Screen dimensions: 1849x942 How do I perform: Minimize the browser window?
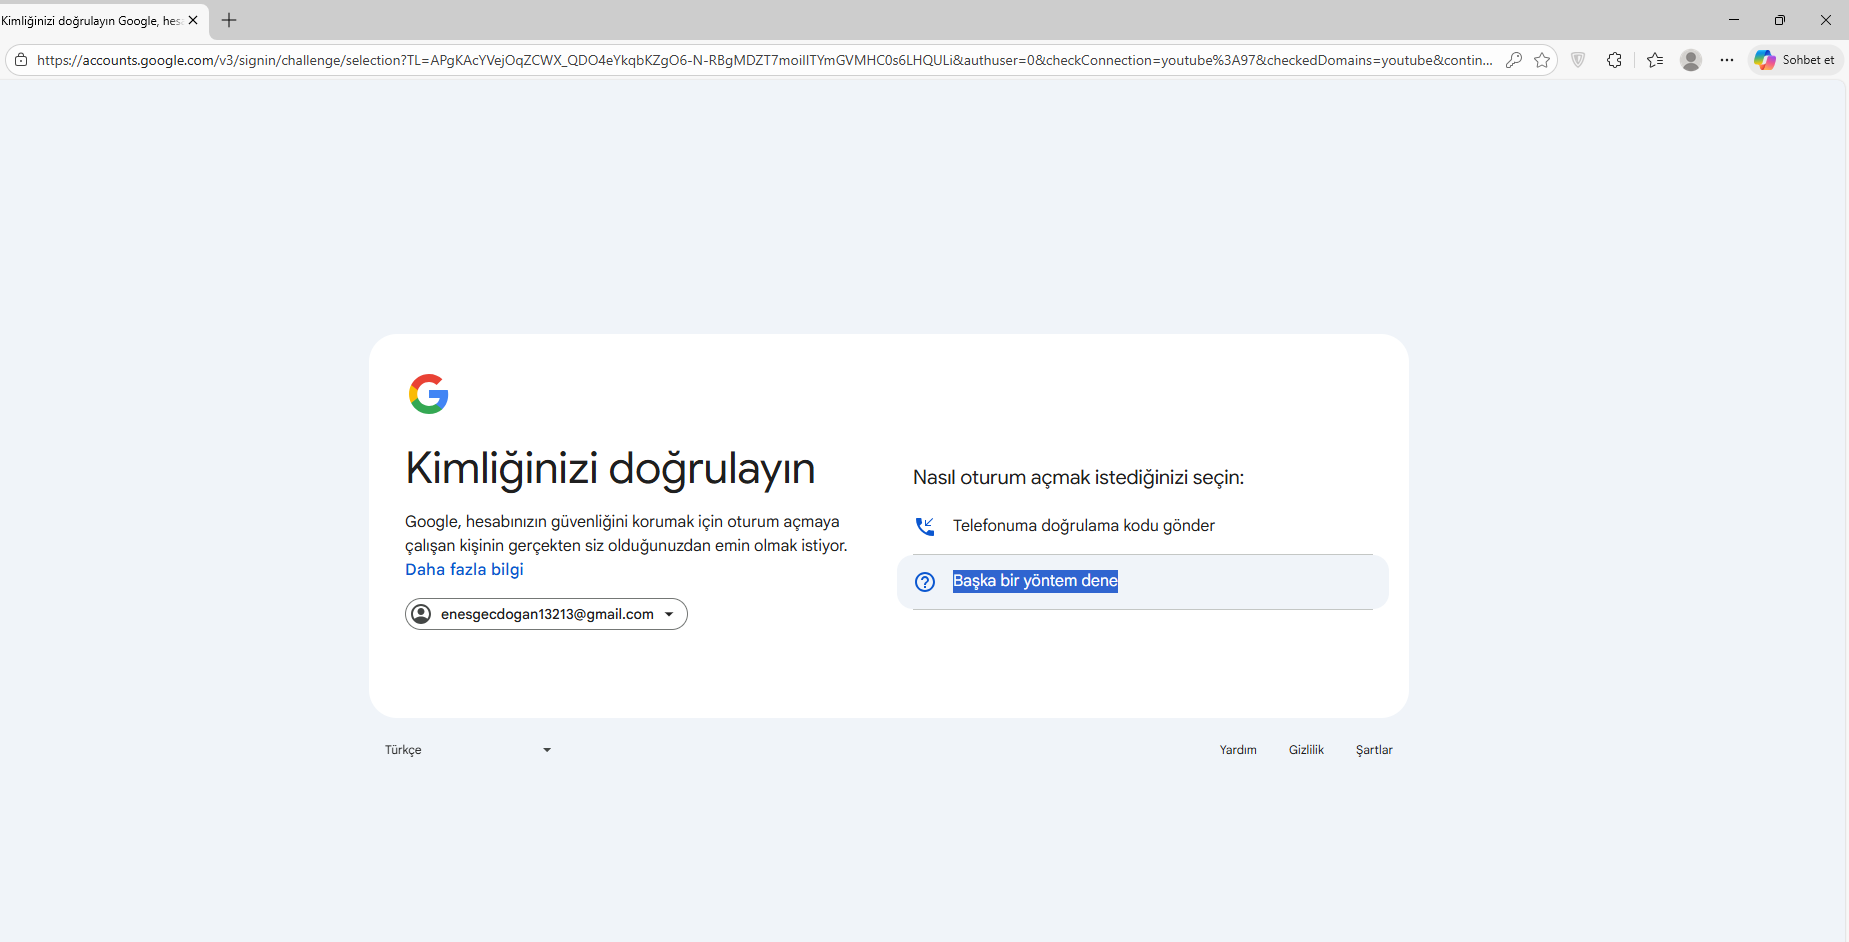[1734, 20]
